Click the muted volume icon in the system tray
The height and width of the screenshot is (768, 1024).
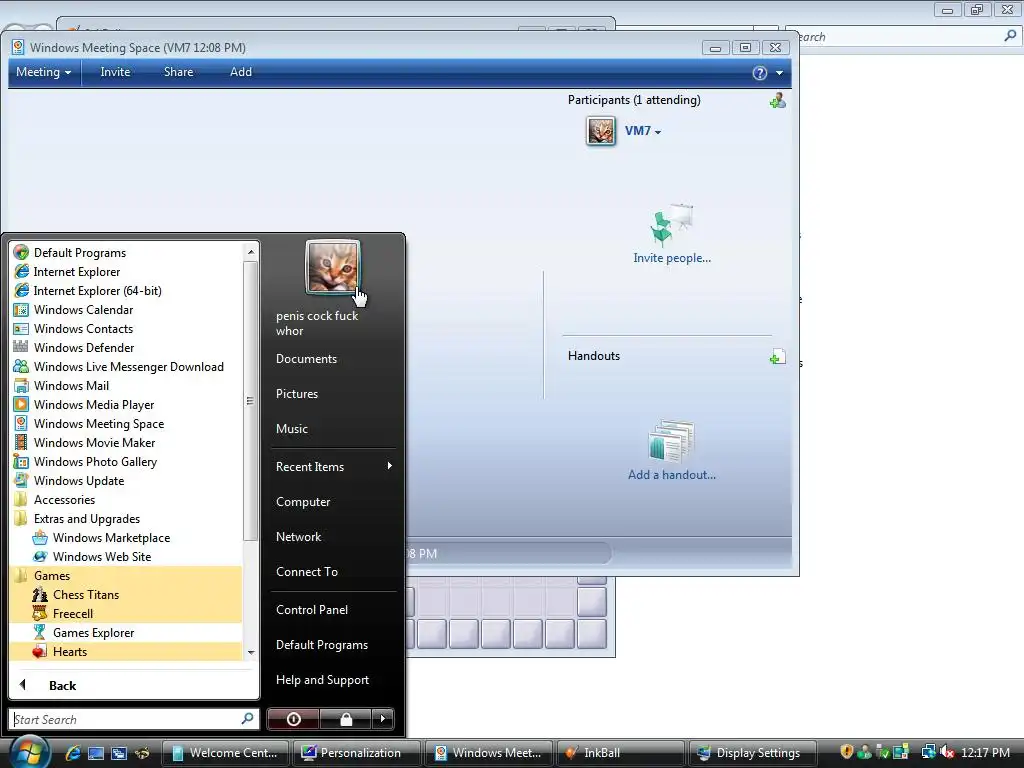(x=947, y=752)
